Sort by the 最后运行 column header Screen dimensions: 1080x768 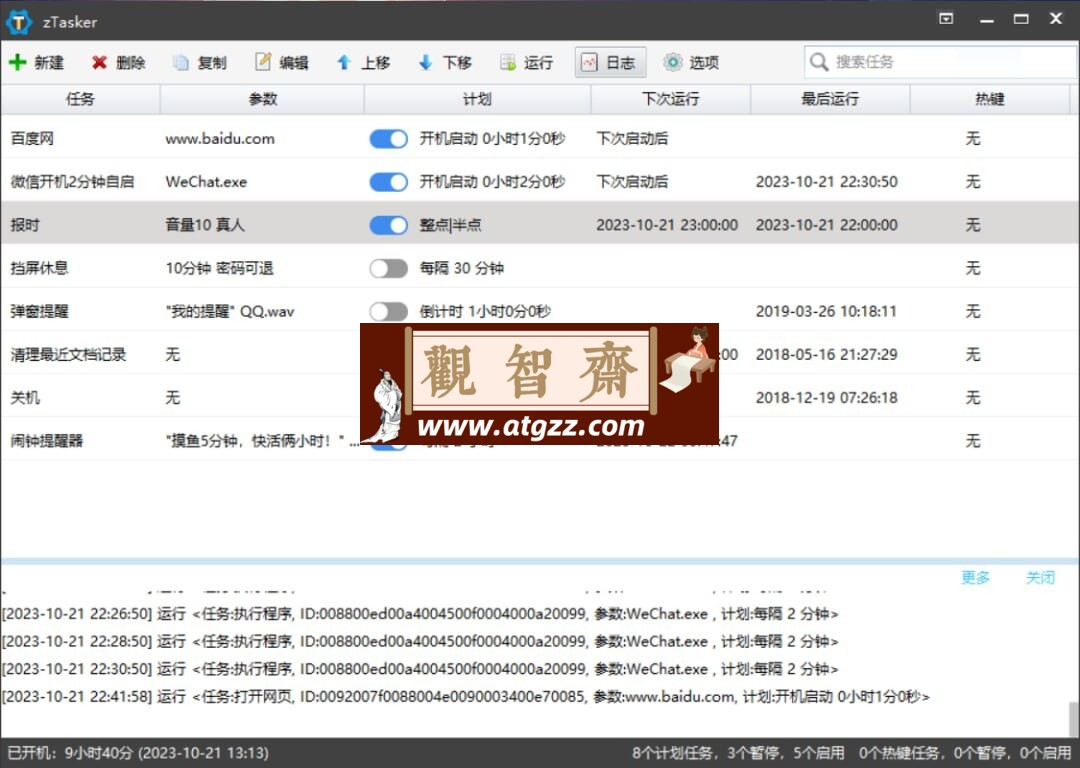(830, 99)
